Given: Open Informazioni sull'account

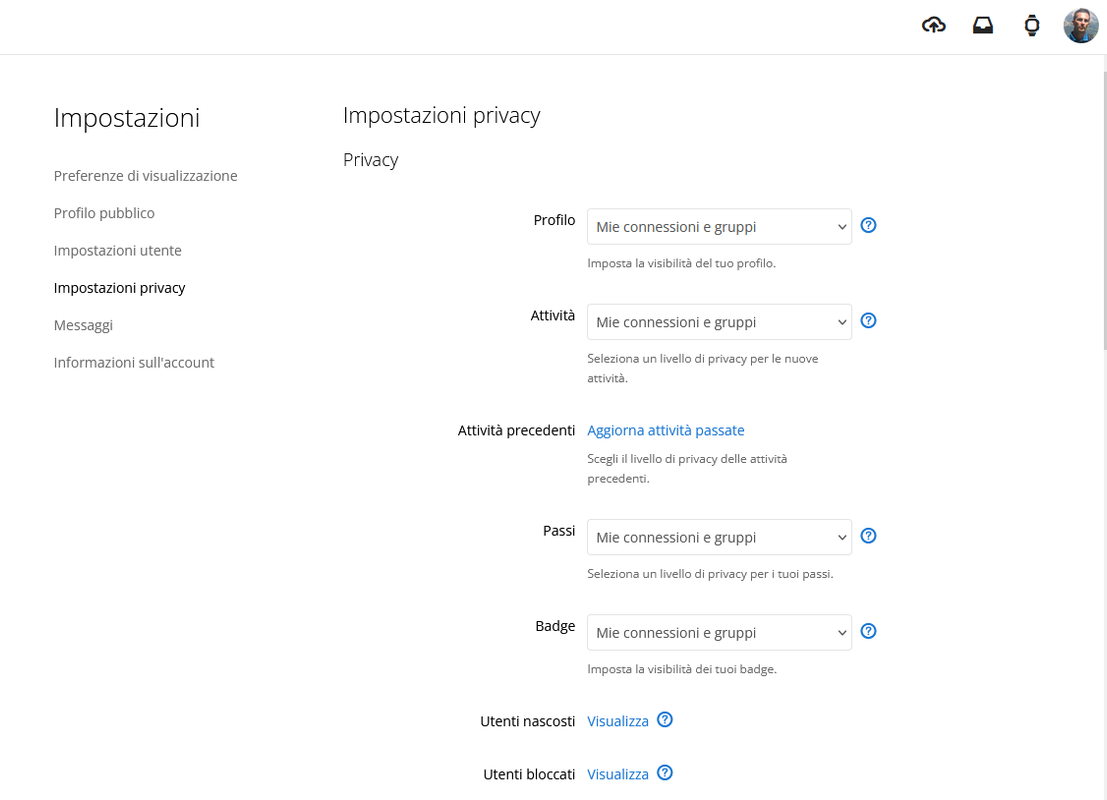Looking at the screenshot, I should click(x=133, y=363).
